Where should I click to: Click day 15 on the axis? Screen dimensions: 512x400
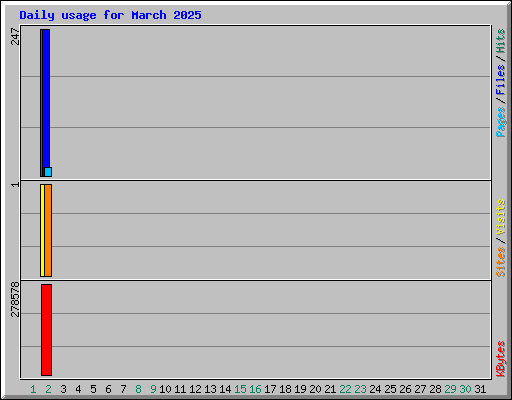coord(240,389)
